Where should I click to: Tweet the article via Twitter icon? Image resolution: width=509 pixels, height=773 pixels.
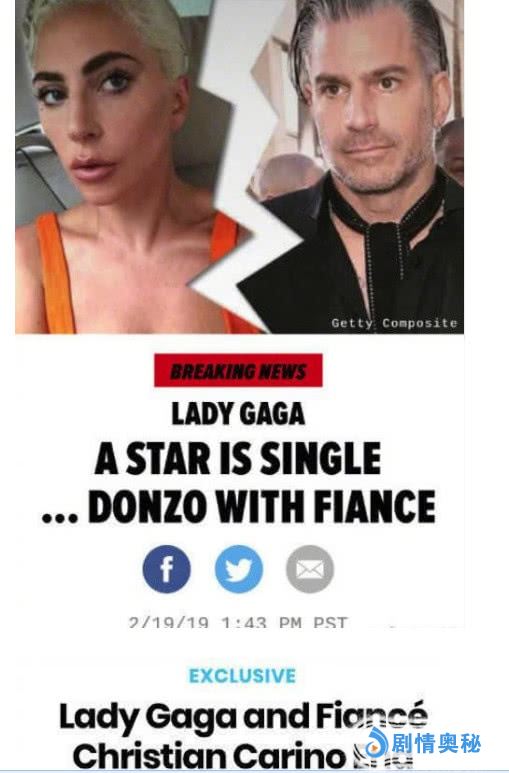pos(239,569)
